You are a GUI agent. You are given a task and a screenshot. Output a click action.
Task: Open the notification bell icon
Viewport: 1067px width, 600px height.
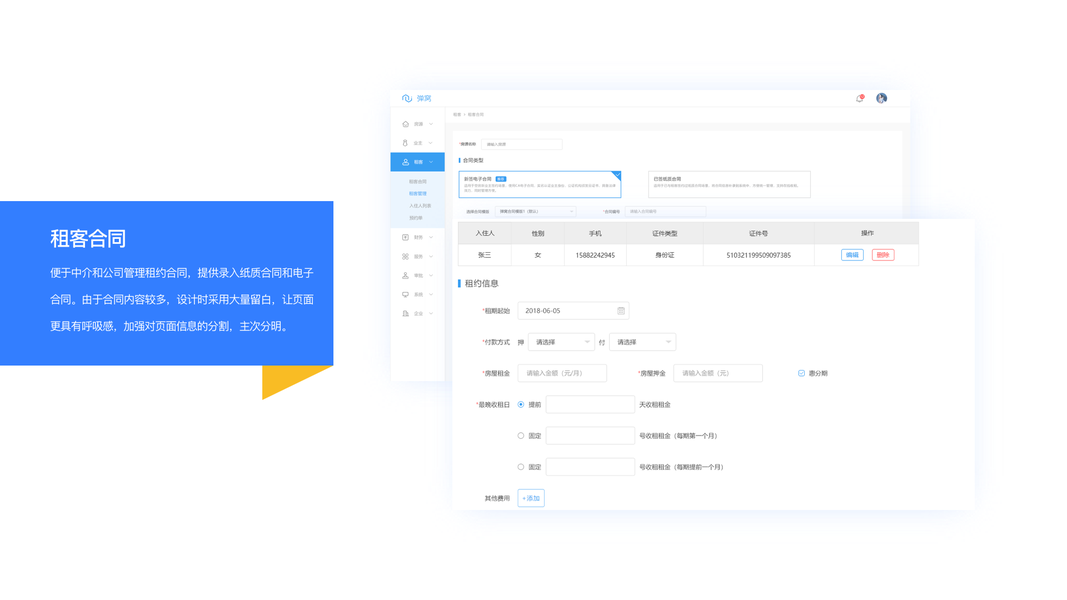tap(859, 99)
